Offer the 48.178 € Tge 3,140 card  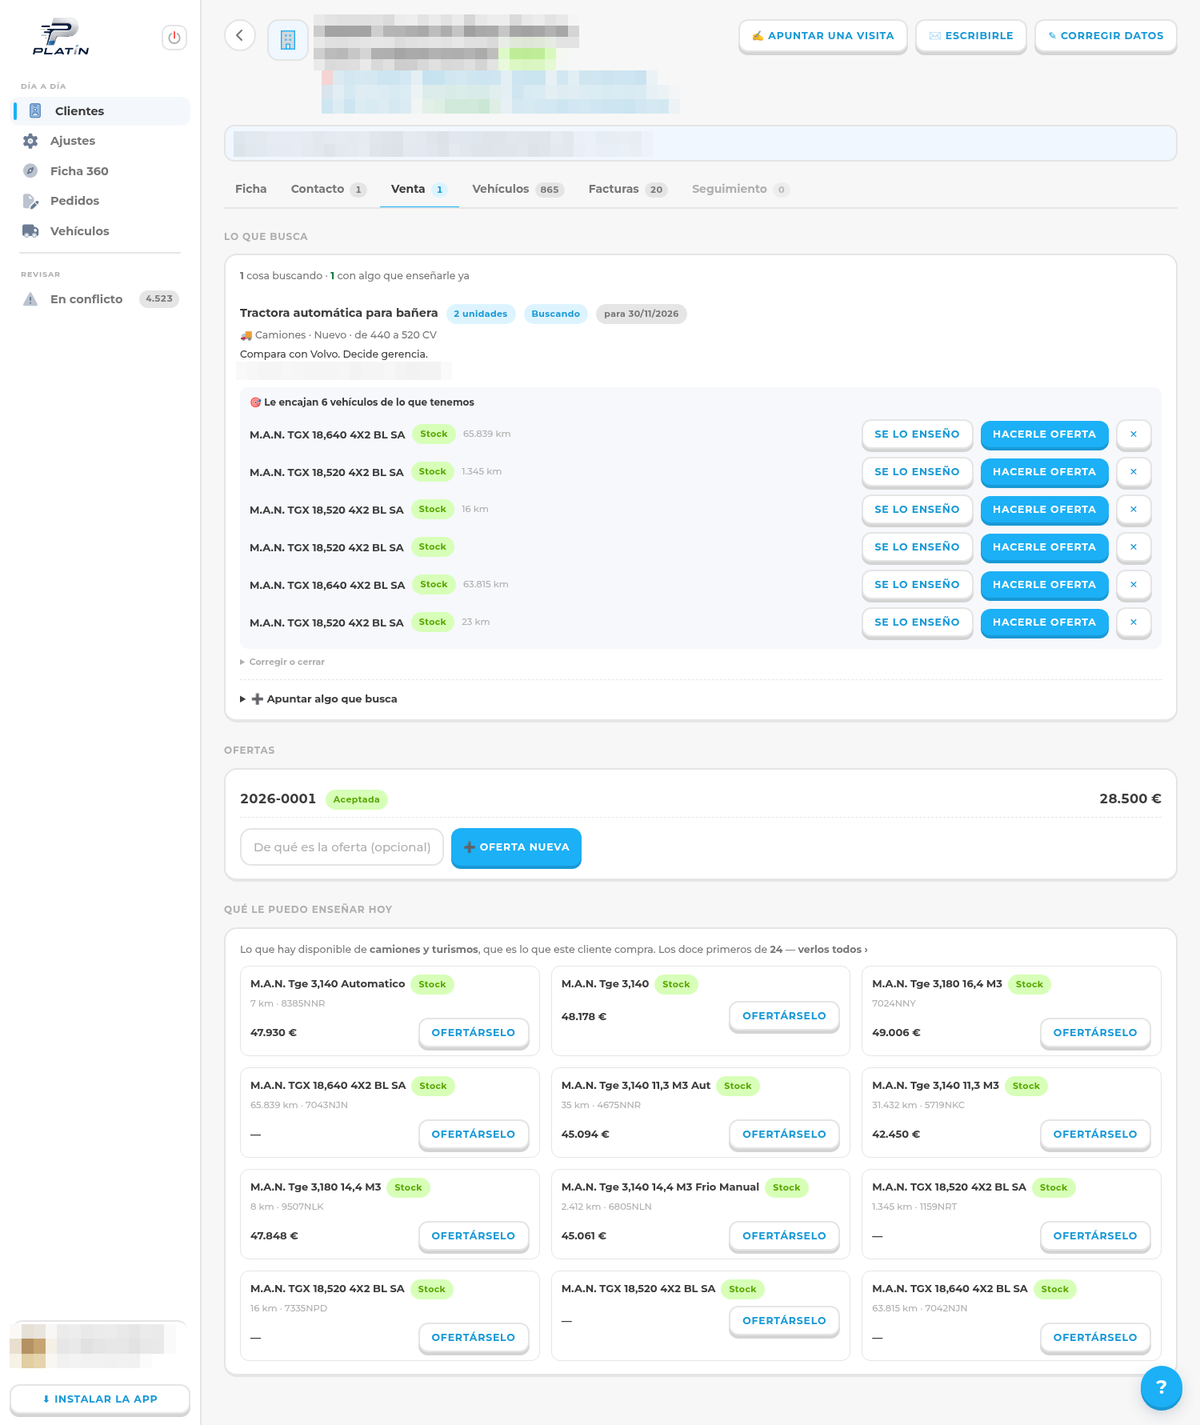pyautogui.click(x=784, y=1016)
